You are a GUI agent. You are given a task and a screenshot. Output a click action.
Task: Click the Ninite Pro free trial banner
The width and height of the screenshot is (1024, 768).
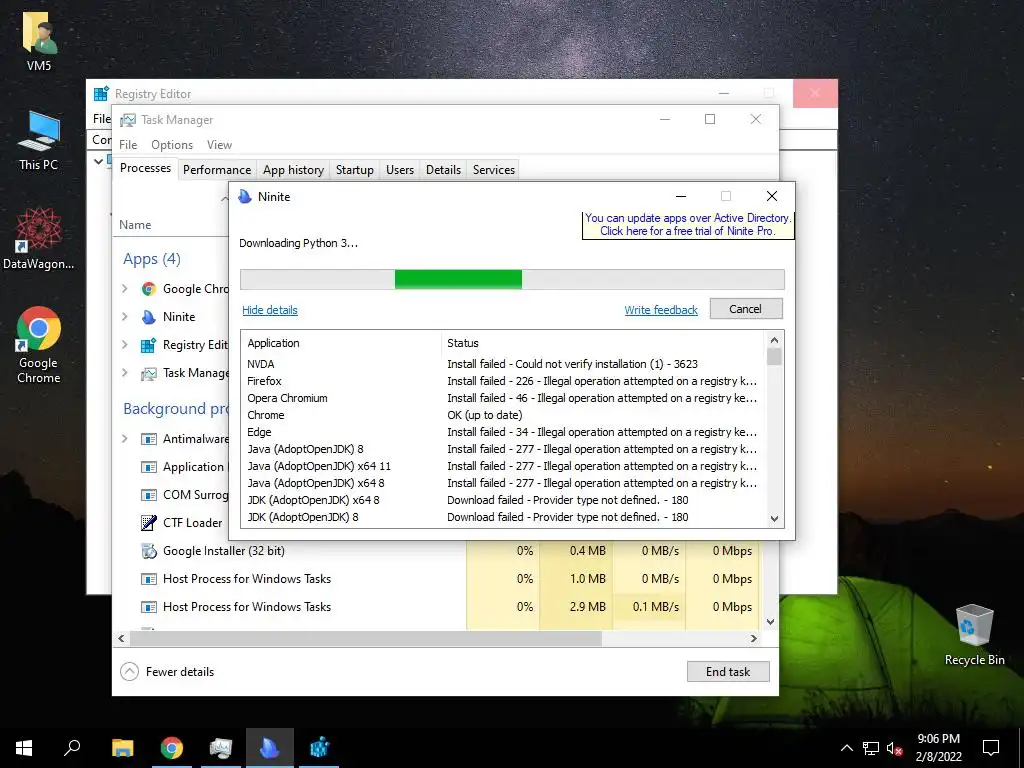coord(688,225)
